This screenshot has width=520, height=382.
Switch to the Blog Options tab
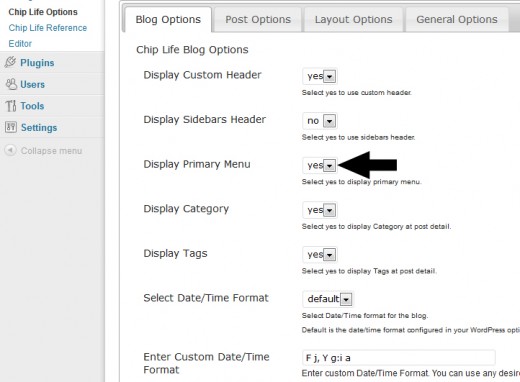tap(168, 20)
